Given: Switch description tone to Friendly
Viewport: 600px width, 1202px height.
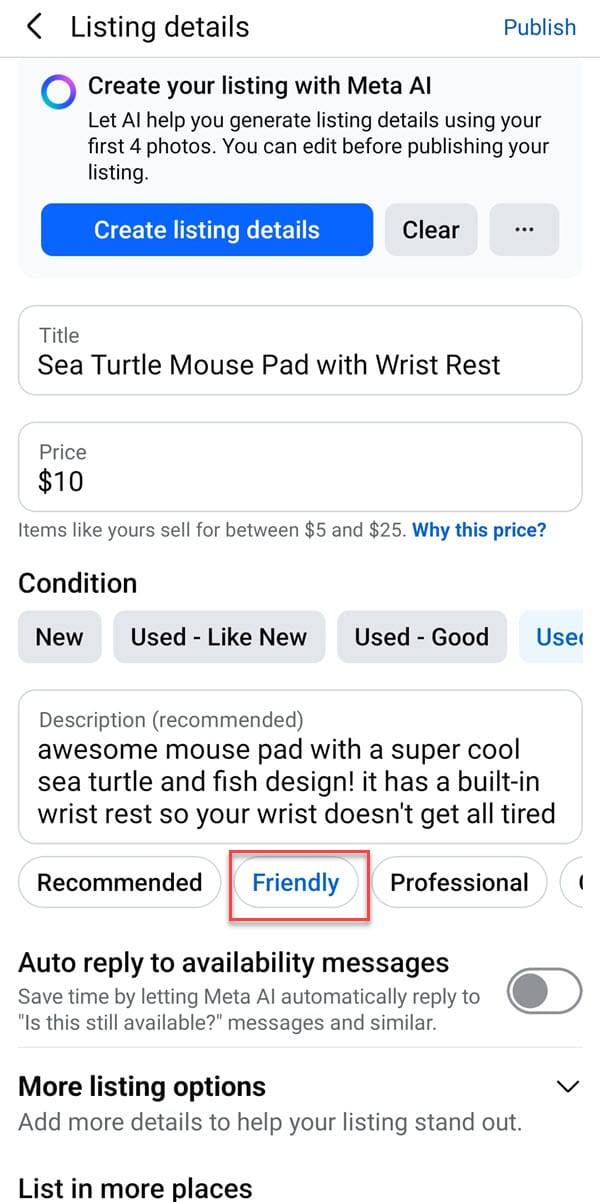Looking at the screenshot, I should (x=296, y=882).
